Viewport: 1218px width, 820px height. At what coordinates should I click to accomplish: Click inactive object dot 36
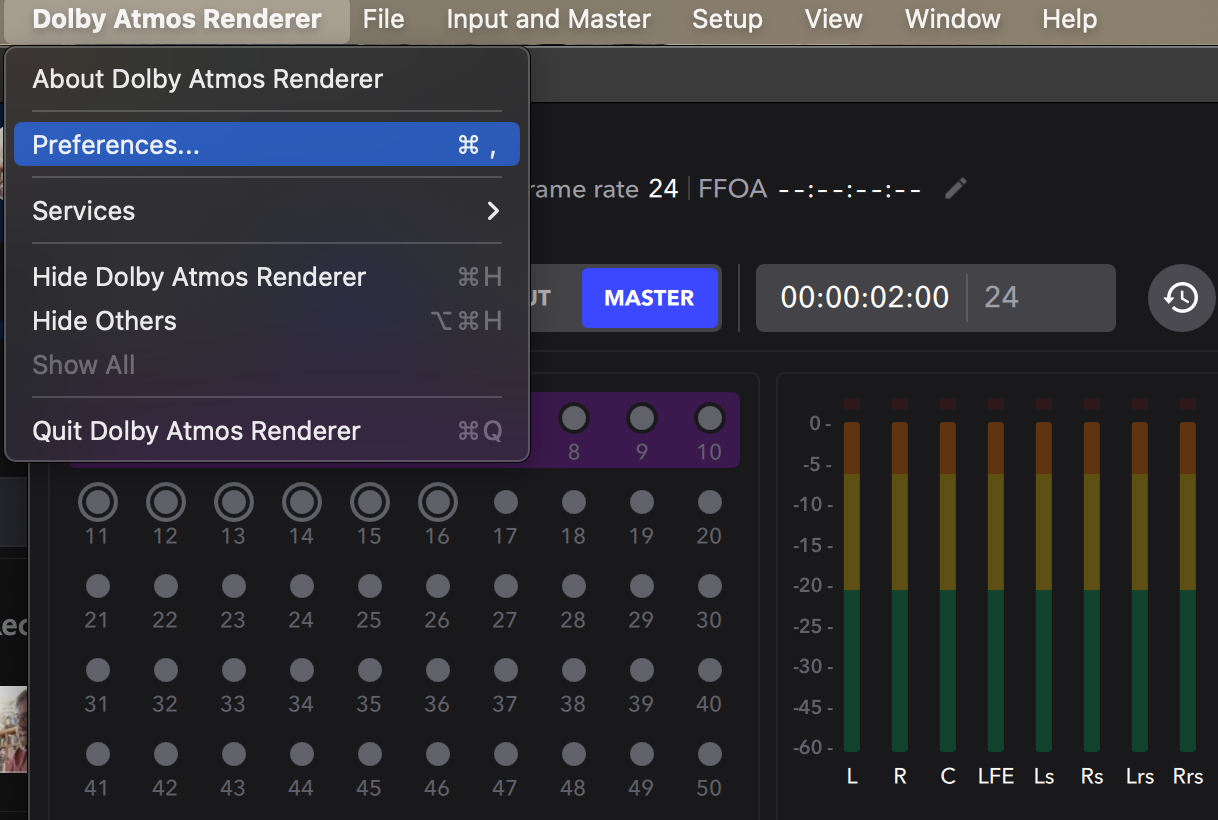pyautogui.click(x=437, y=670)
